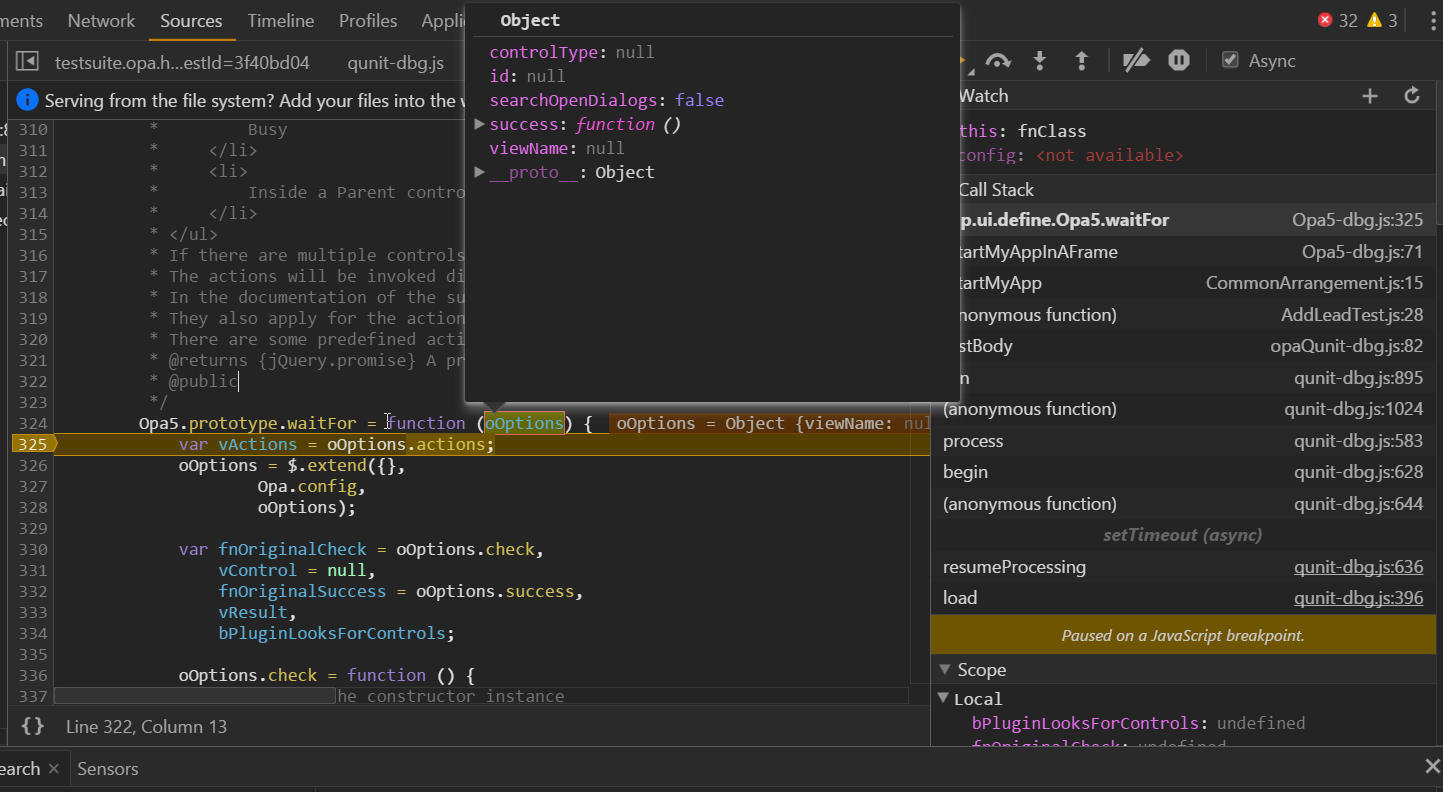
Task: Click the code on line 332 fnOriginalSuccess
Action: pos(400,591)
